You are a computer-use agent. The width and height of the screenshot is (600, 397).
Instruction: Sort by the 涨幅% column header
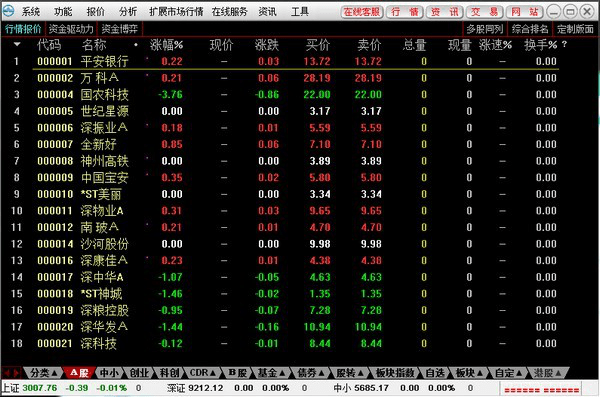(166, 45)
